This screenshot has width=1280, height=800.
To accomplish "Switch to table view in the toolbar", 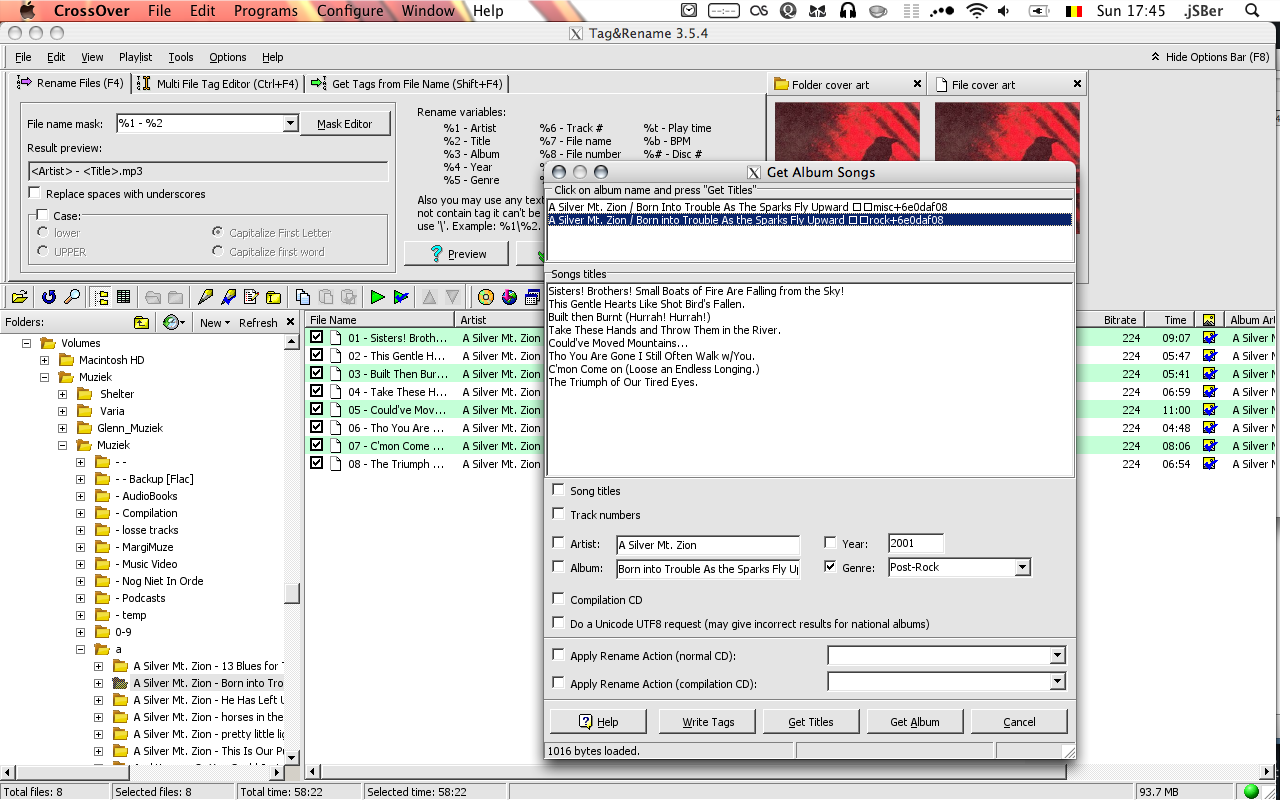I will click(x=124, y=297).
